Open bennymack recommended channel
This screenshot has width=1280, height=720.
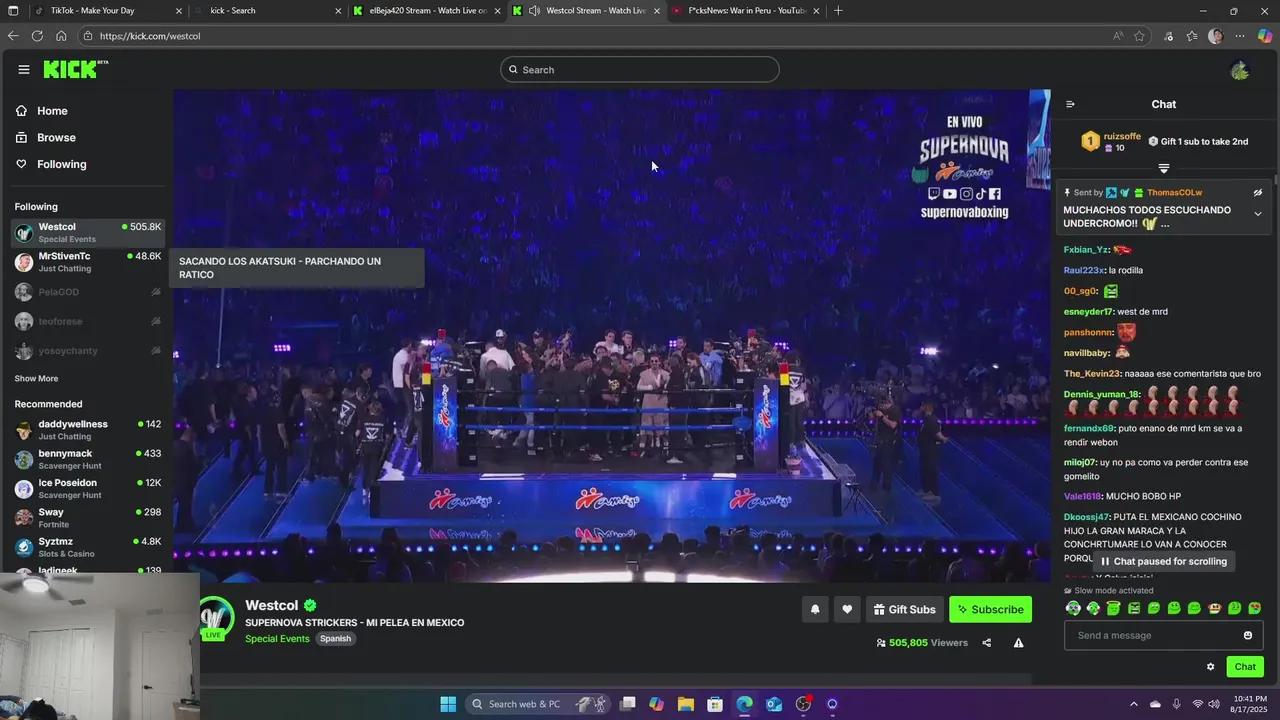88,459
